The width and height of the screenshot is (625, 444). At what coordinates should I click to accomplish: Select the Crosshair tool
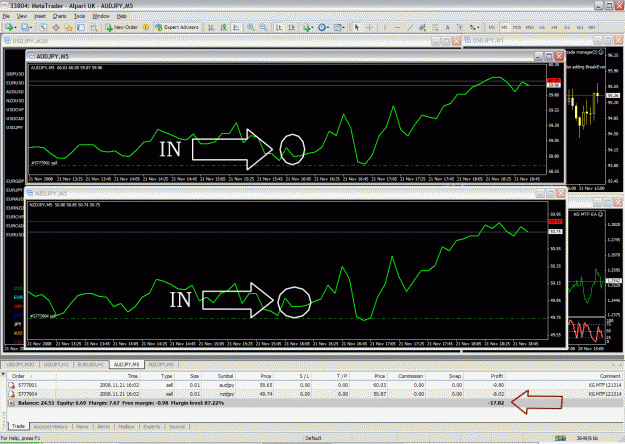(x=369, y=27)
